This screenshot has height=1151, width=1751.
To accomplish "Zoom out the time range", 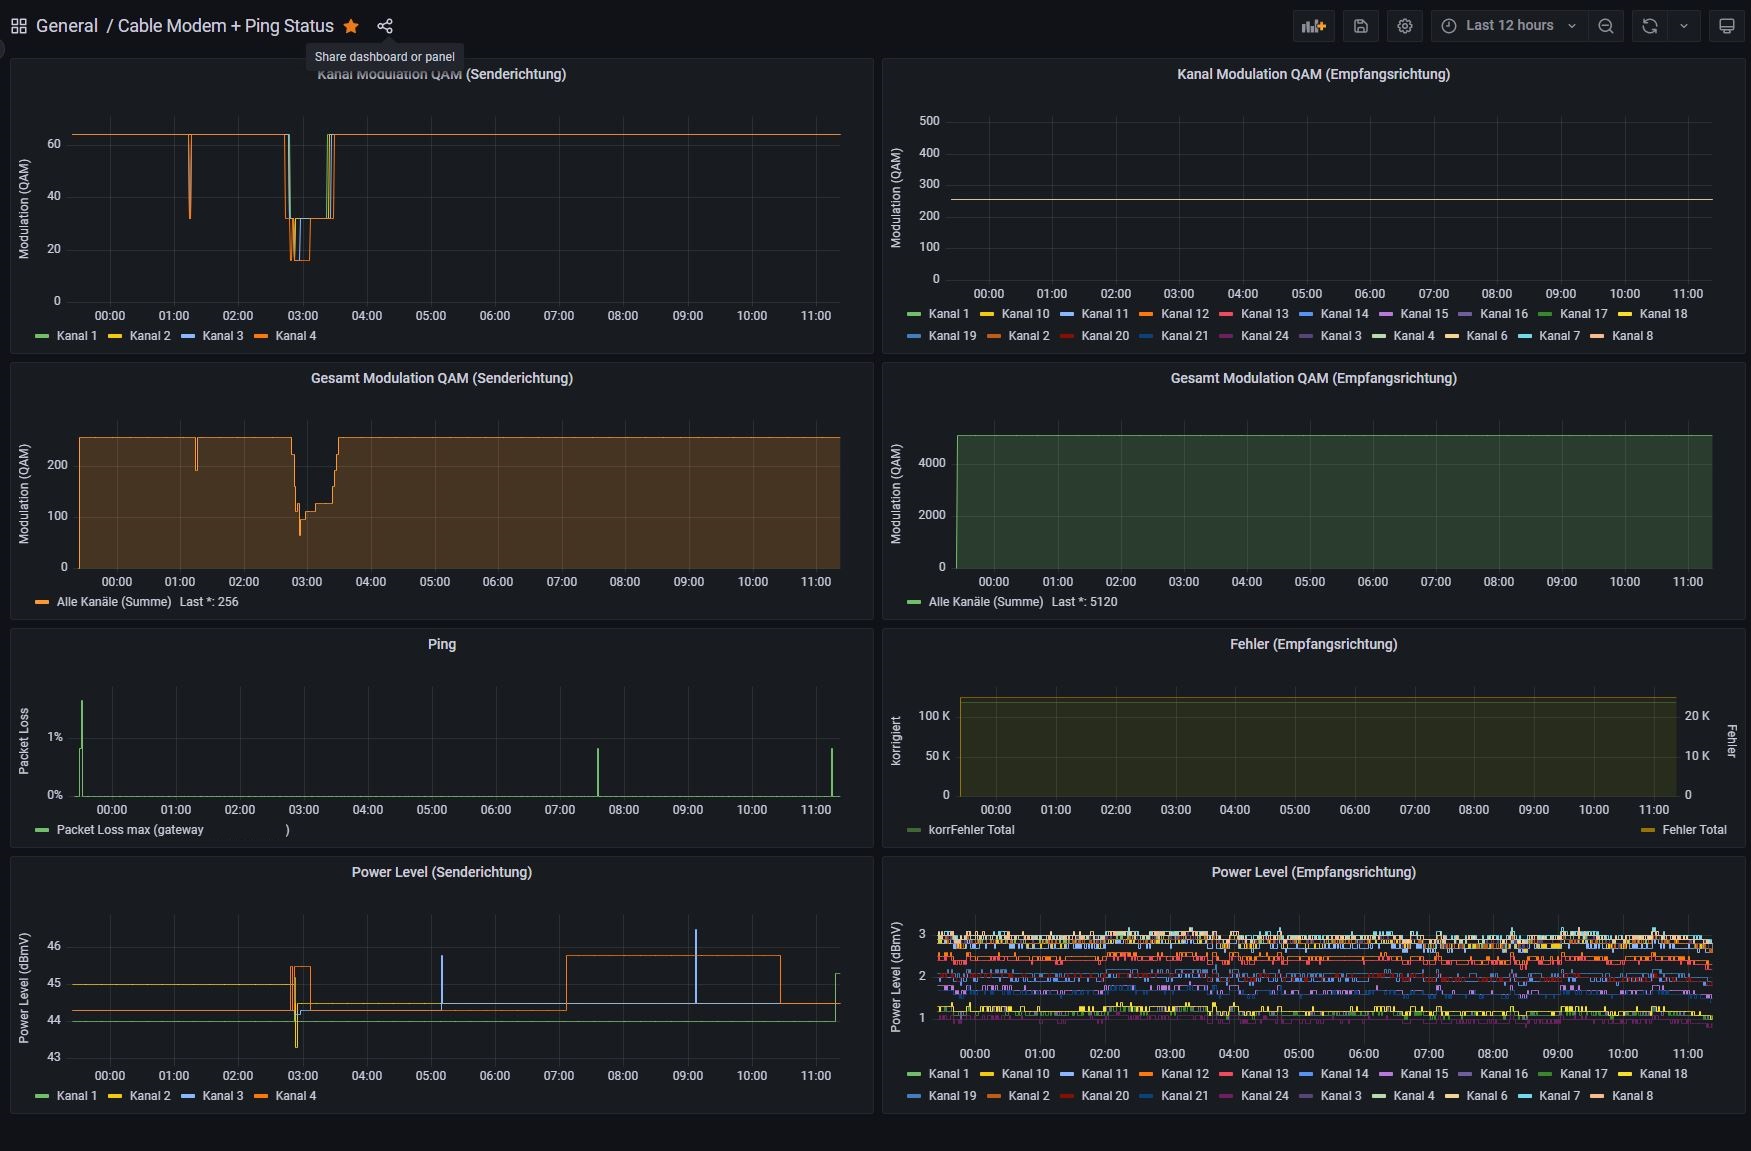I will (1606, 26).
